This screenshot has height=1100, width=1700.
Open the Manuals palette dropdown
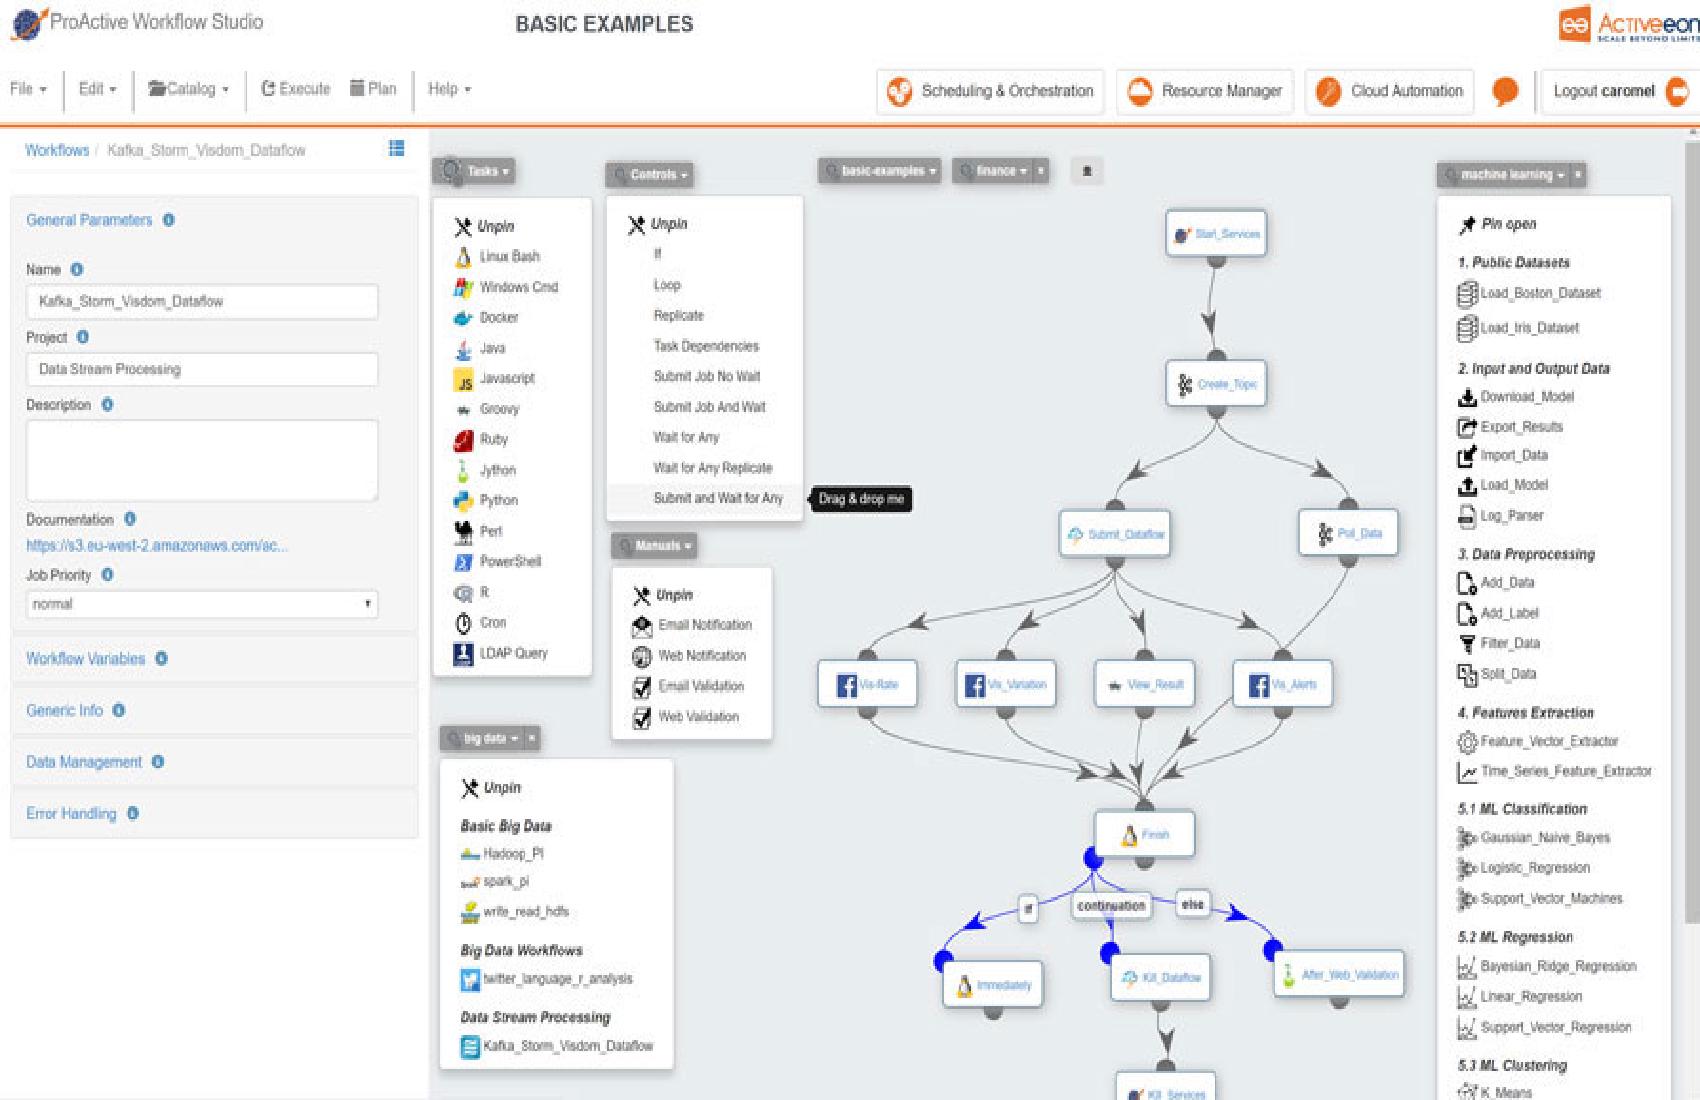point(655,545)
